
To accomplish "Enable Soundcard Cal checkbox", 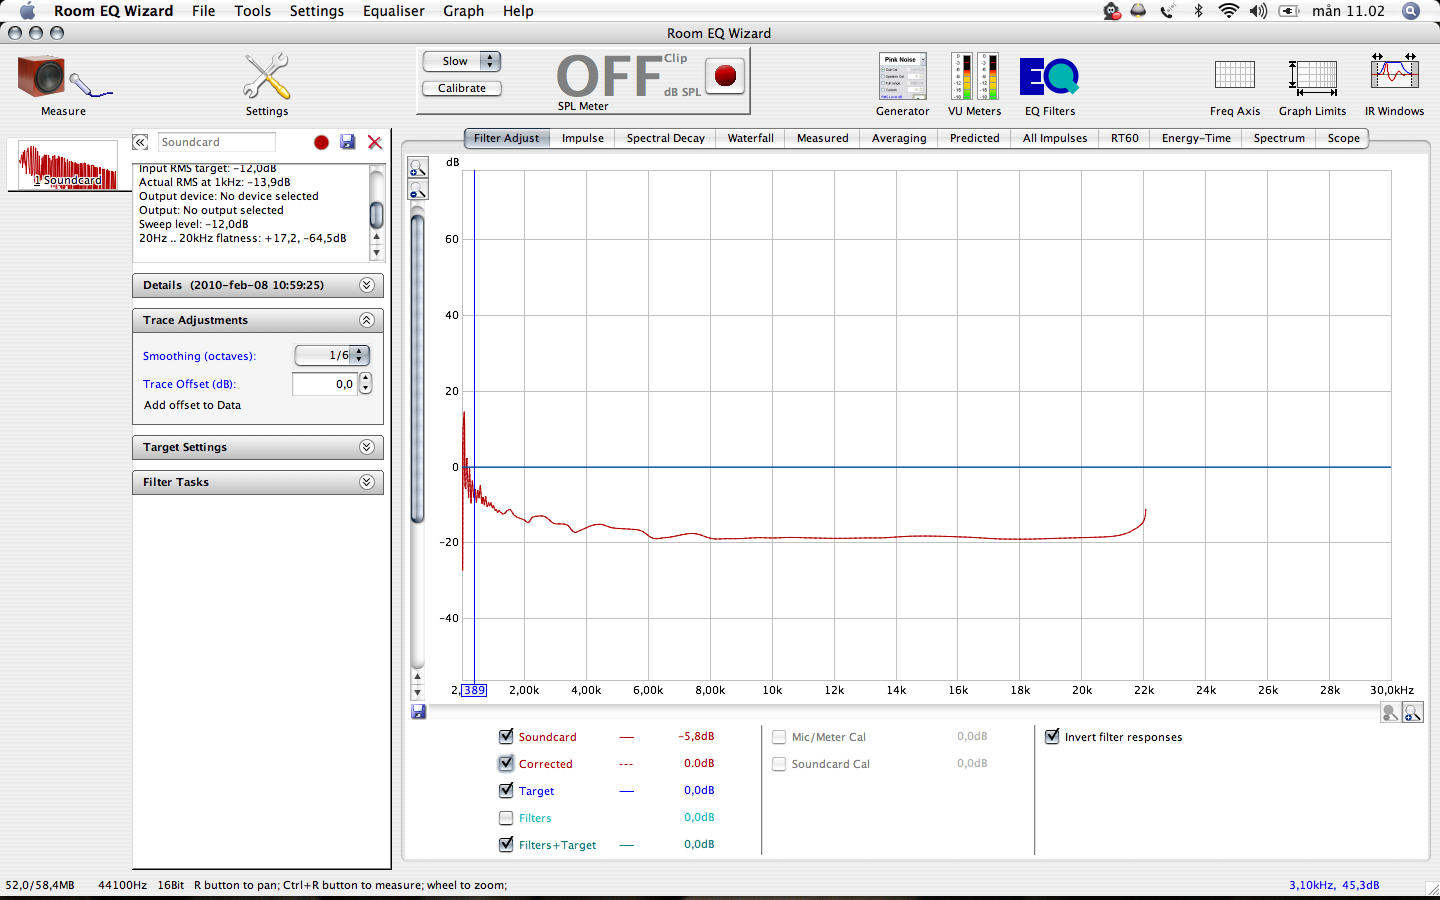I will coord(779,764).
